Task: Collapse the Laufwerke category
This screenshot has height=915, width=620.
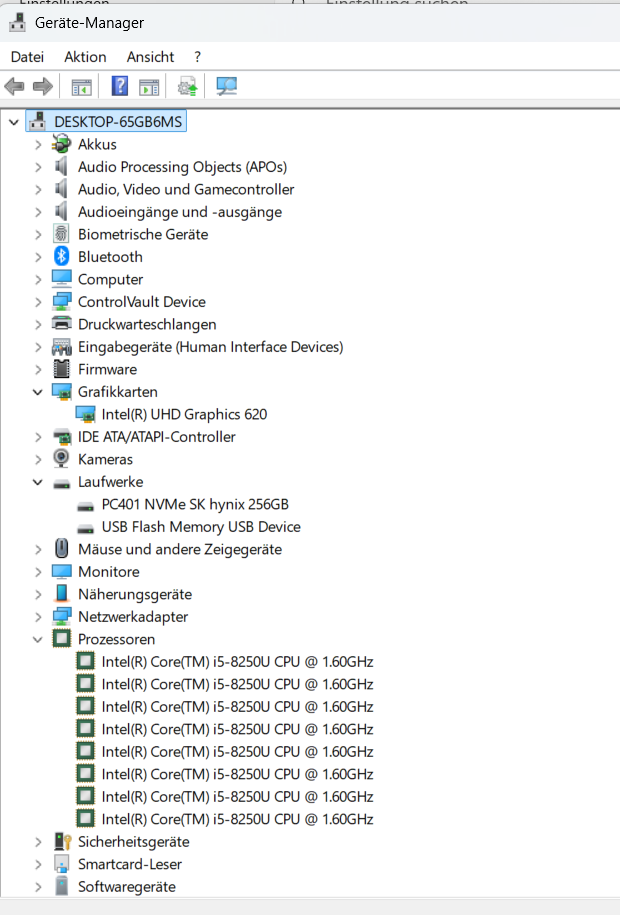Action: tap(38, 482)
